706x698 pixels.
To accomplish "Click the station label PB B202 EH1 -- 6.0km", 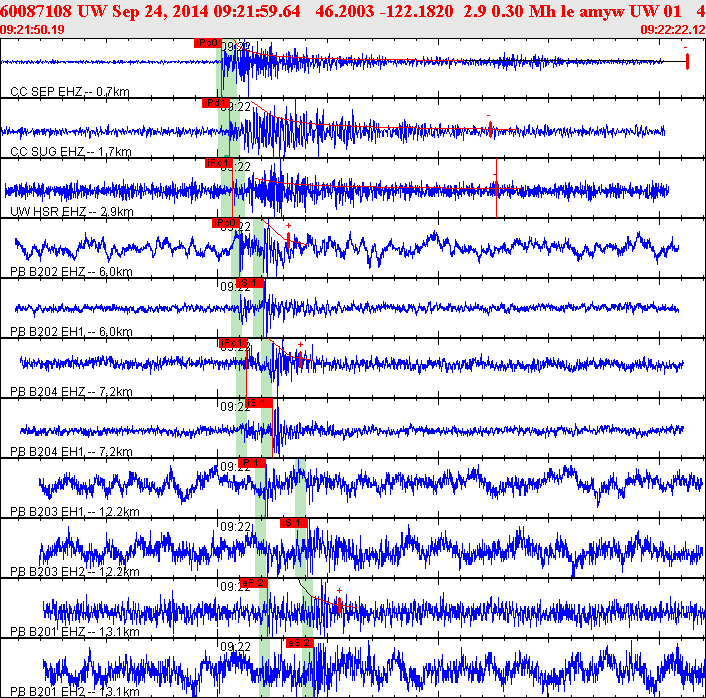I will (x=71, y=332).
